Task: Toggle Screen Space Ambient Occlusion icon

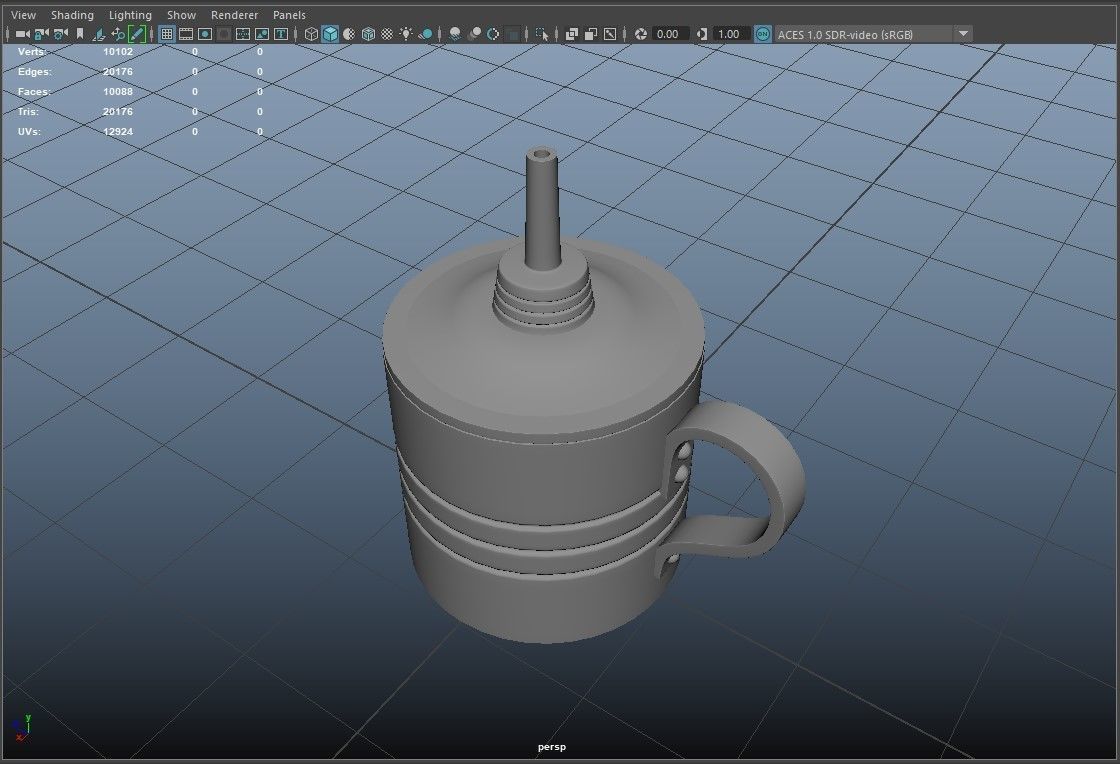Action: [x=455, y=34]
